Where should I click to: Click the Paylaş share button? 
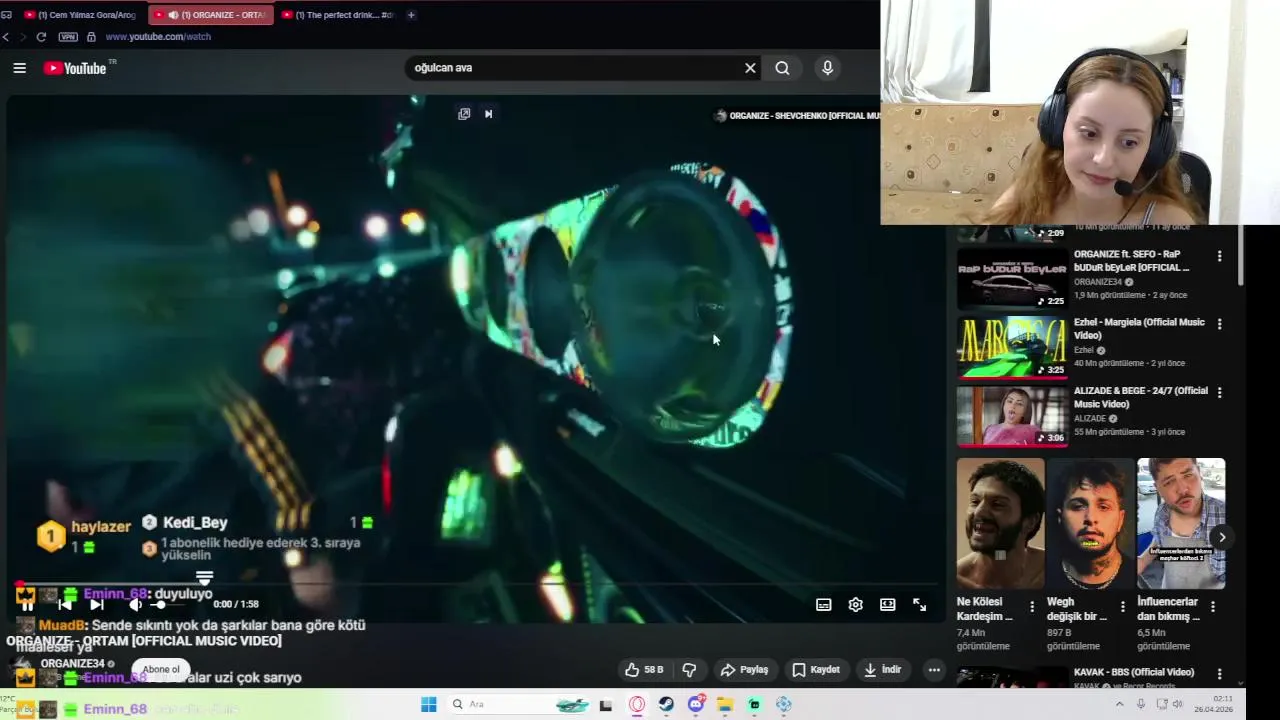[745, 670]
